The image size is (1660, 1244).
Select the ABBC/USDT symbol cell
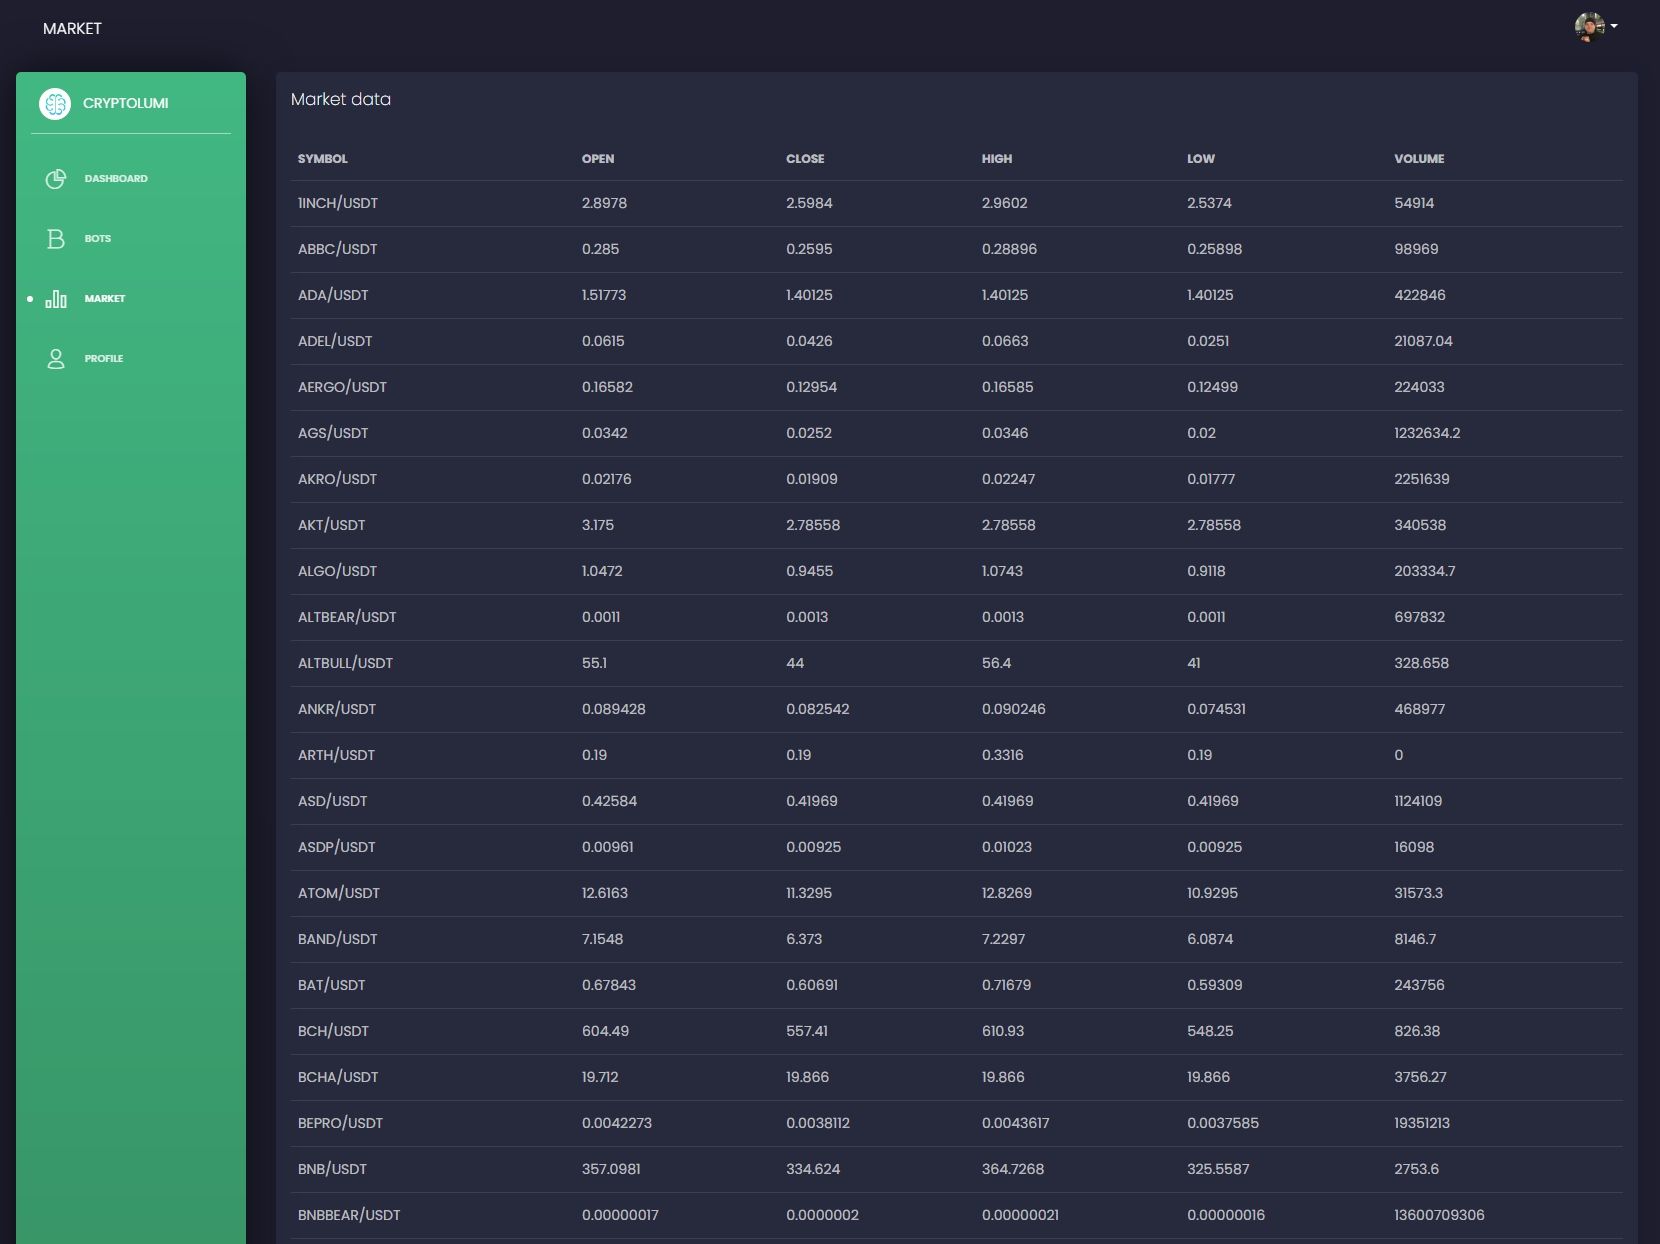click(x=338, y=249)
